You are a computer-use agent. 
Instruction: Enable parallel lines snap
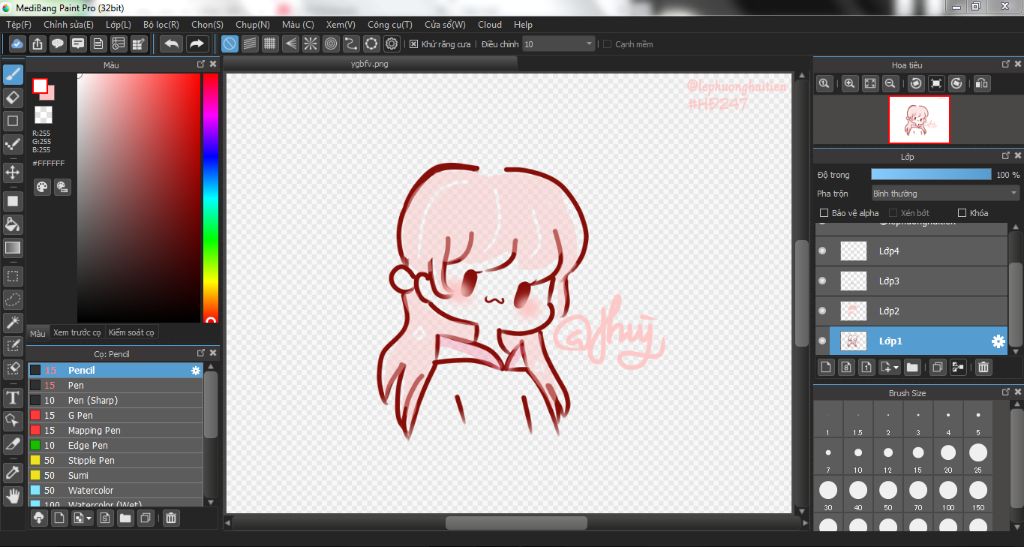[249, 44]
